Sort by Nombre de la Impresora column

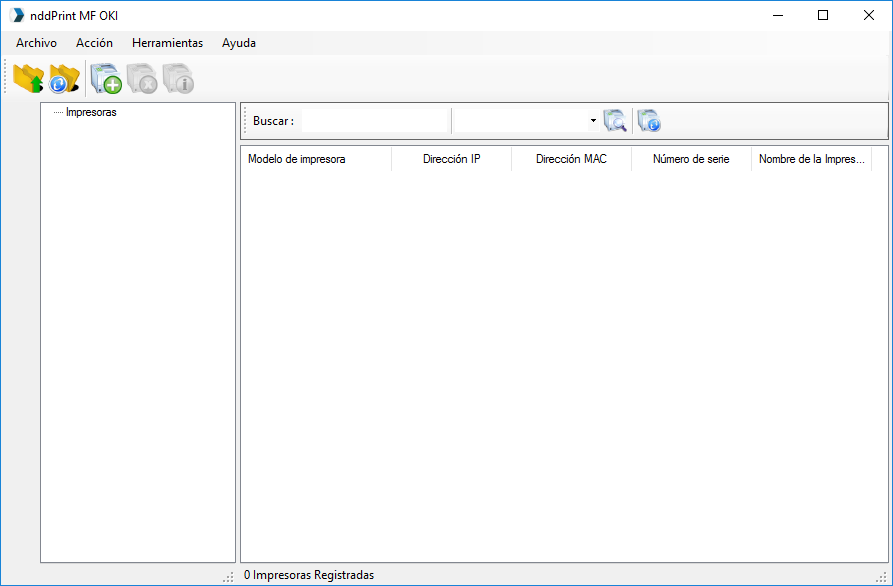[812, 159]
